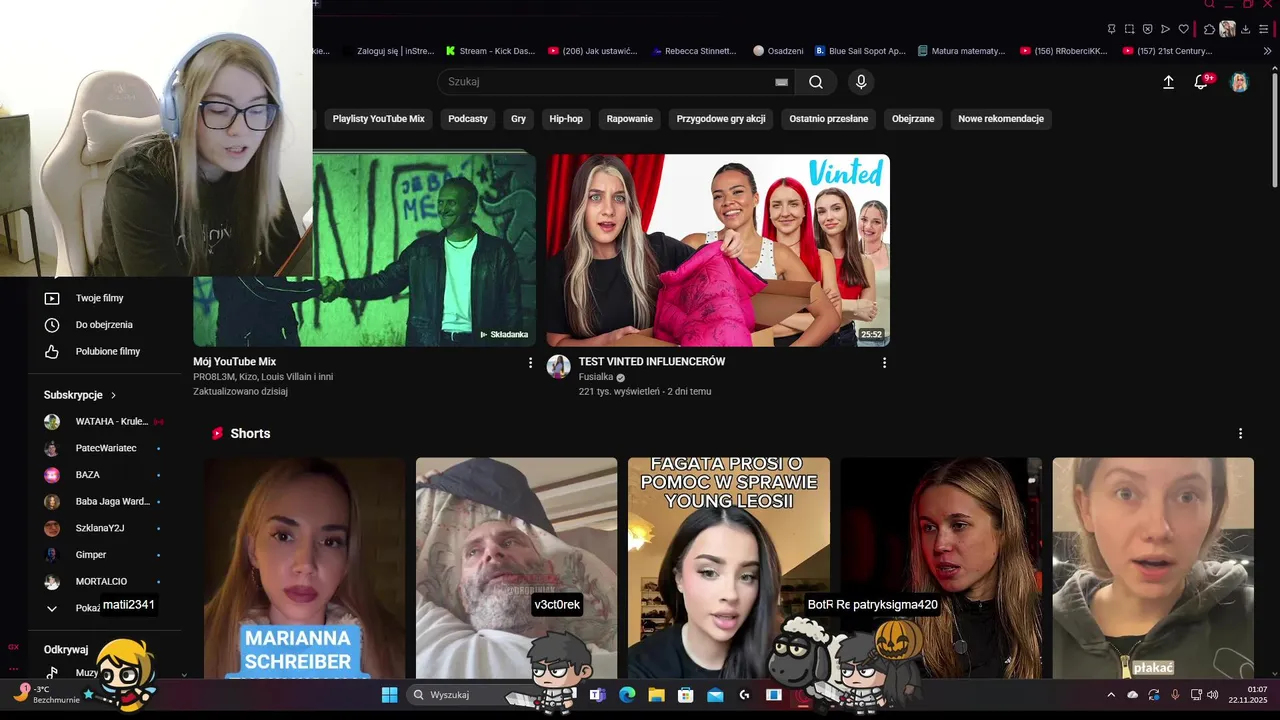
Task: Open Twoje filmy in the sidebar
Action: point(99,298)
